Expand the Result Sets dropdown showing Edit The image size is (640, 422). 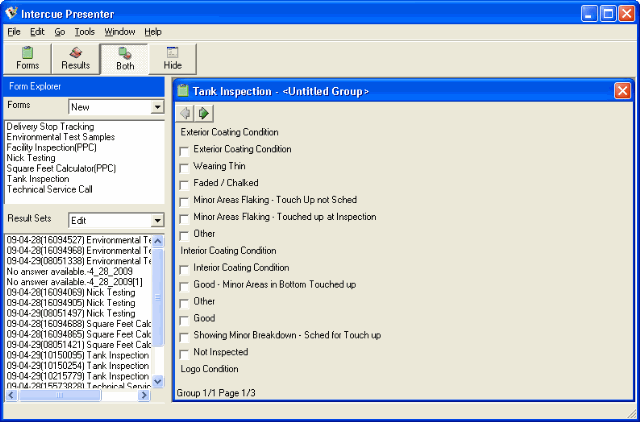click(157, 220)
